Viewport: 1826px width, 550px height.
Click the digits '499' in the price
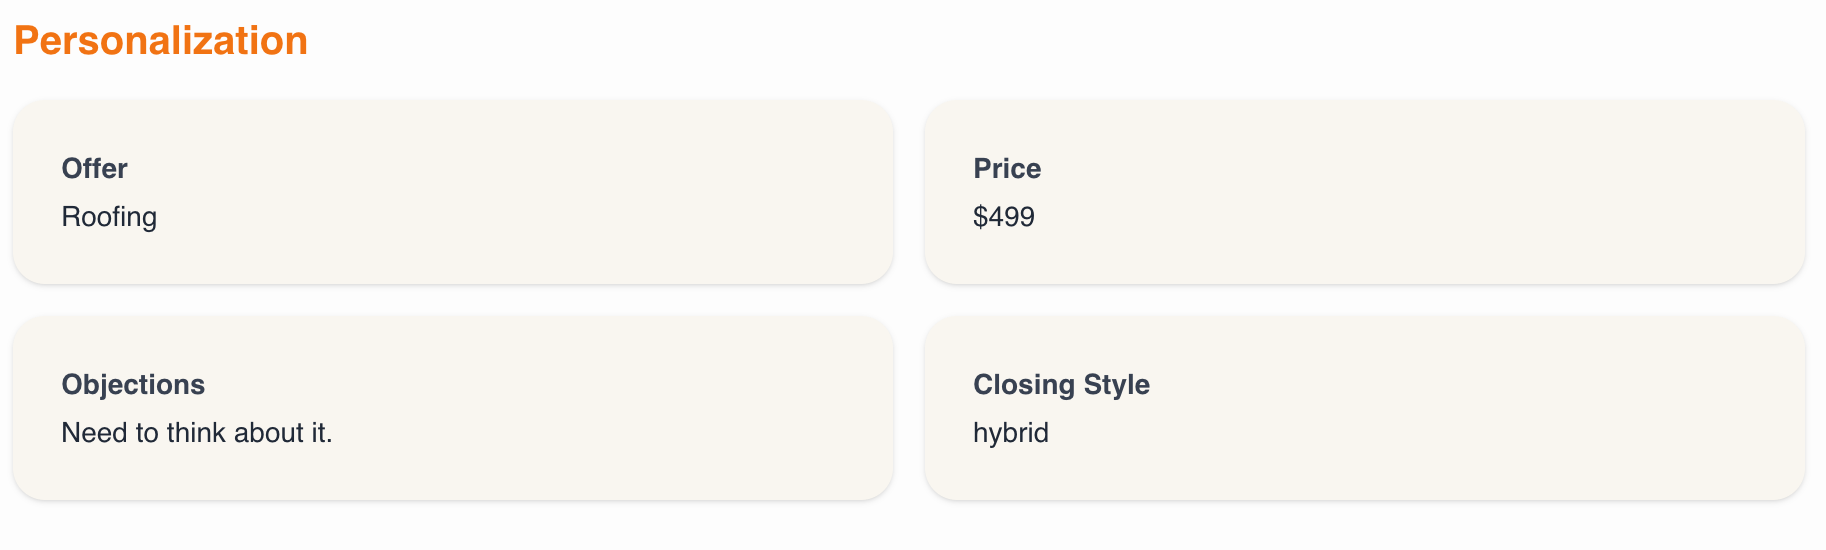(1011, 217)
